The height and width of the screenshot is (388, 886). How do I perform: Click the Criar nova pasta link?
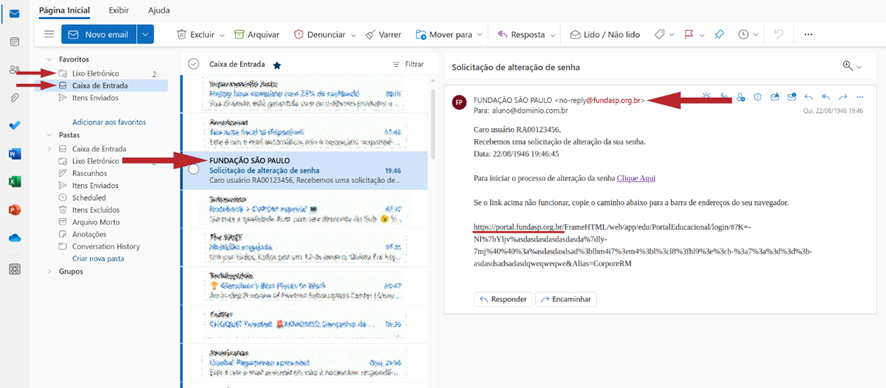point(98,259)
